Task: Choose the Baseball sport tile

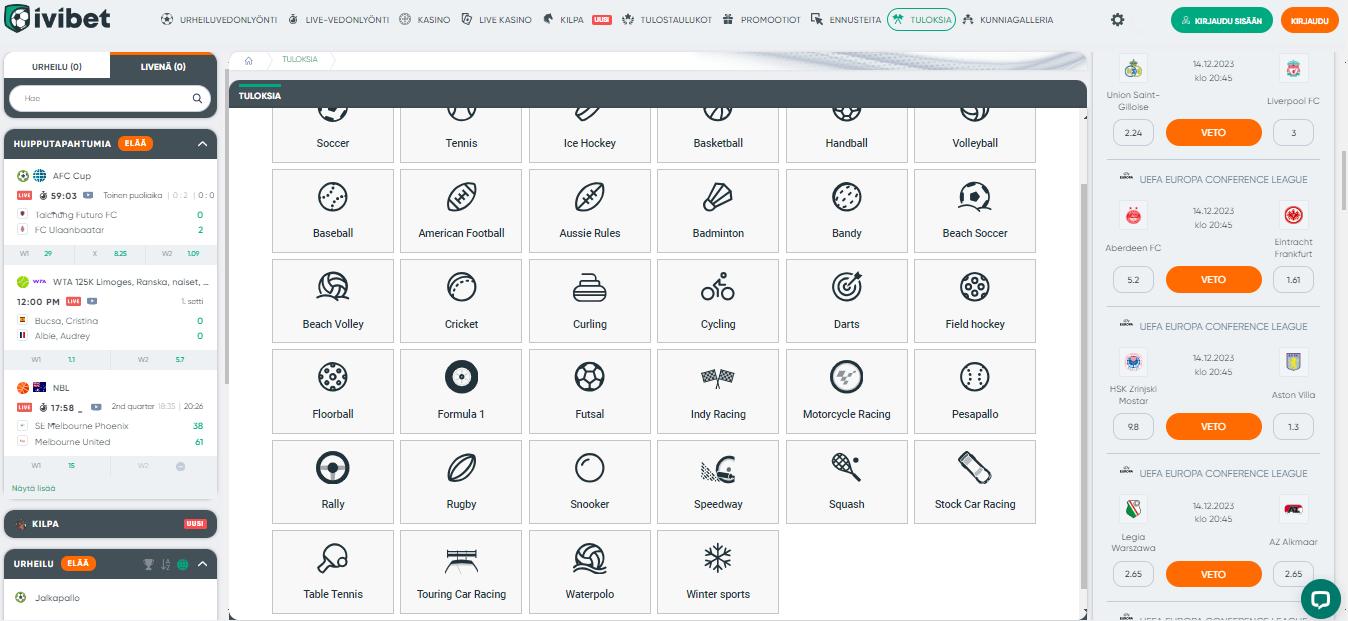Action: 333,211
